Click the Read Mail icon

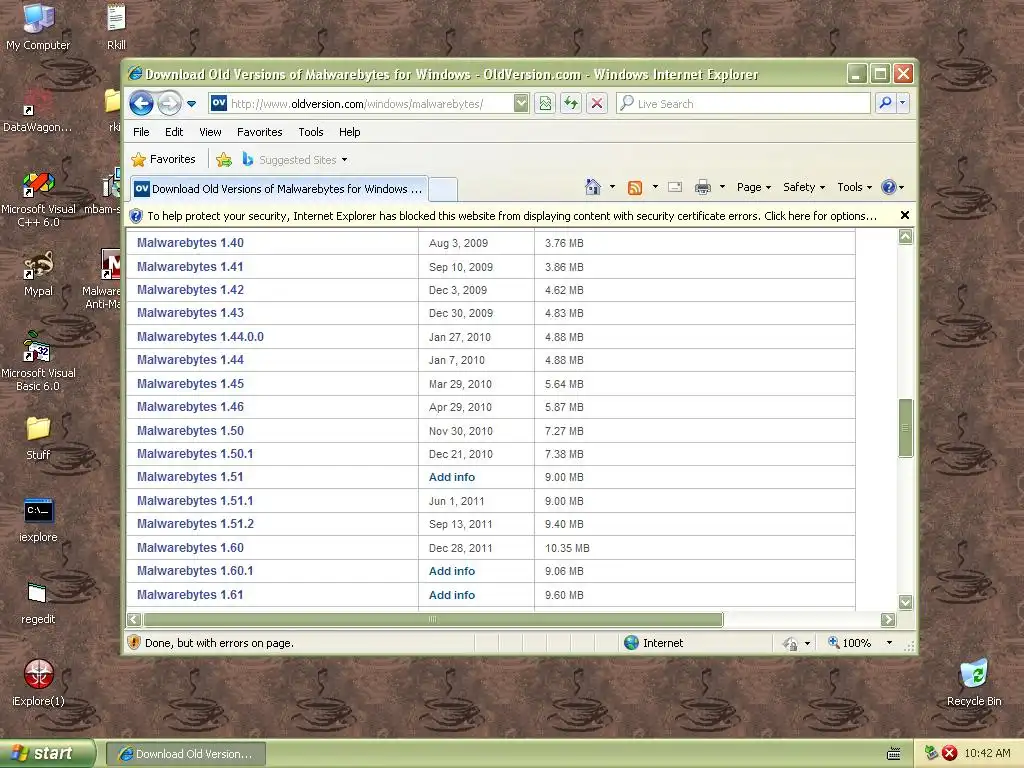point(675,187)
